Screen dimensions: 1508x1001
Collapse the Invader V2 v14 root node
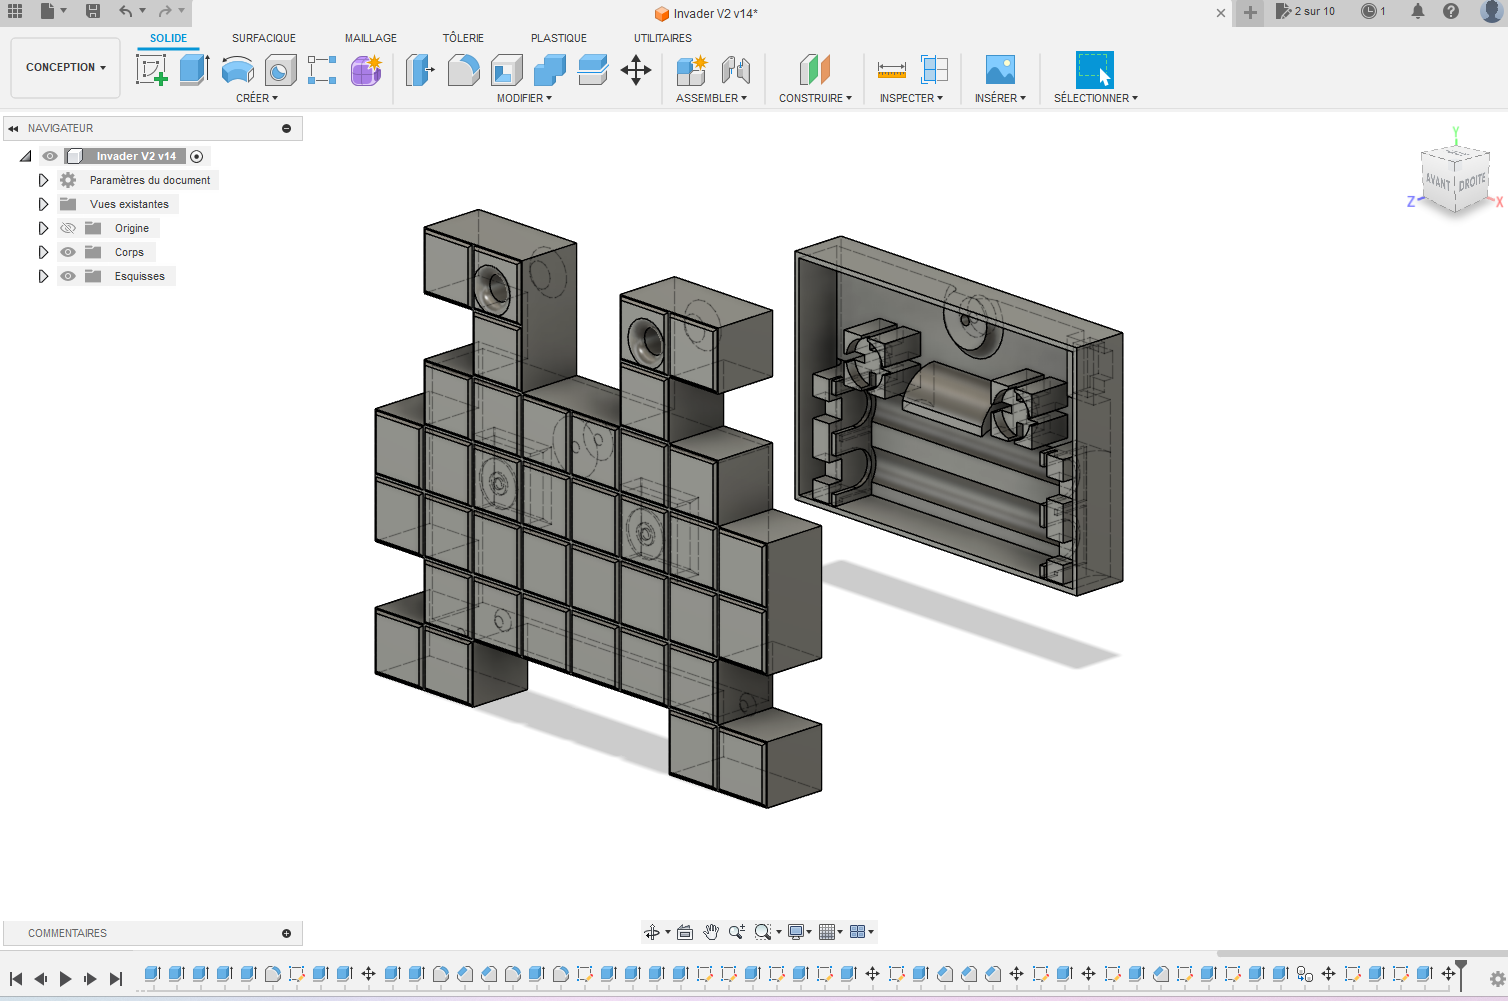point(26,156)
